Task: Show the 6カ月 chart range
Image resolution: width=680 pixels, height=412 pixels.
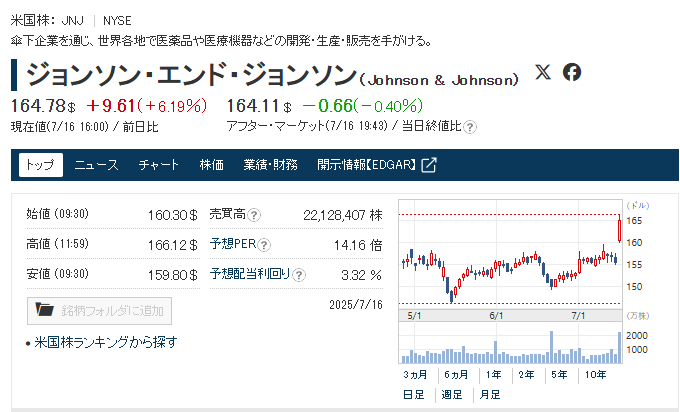Action: point(456,375)
